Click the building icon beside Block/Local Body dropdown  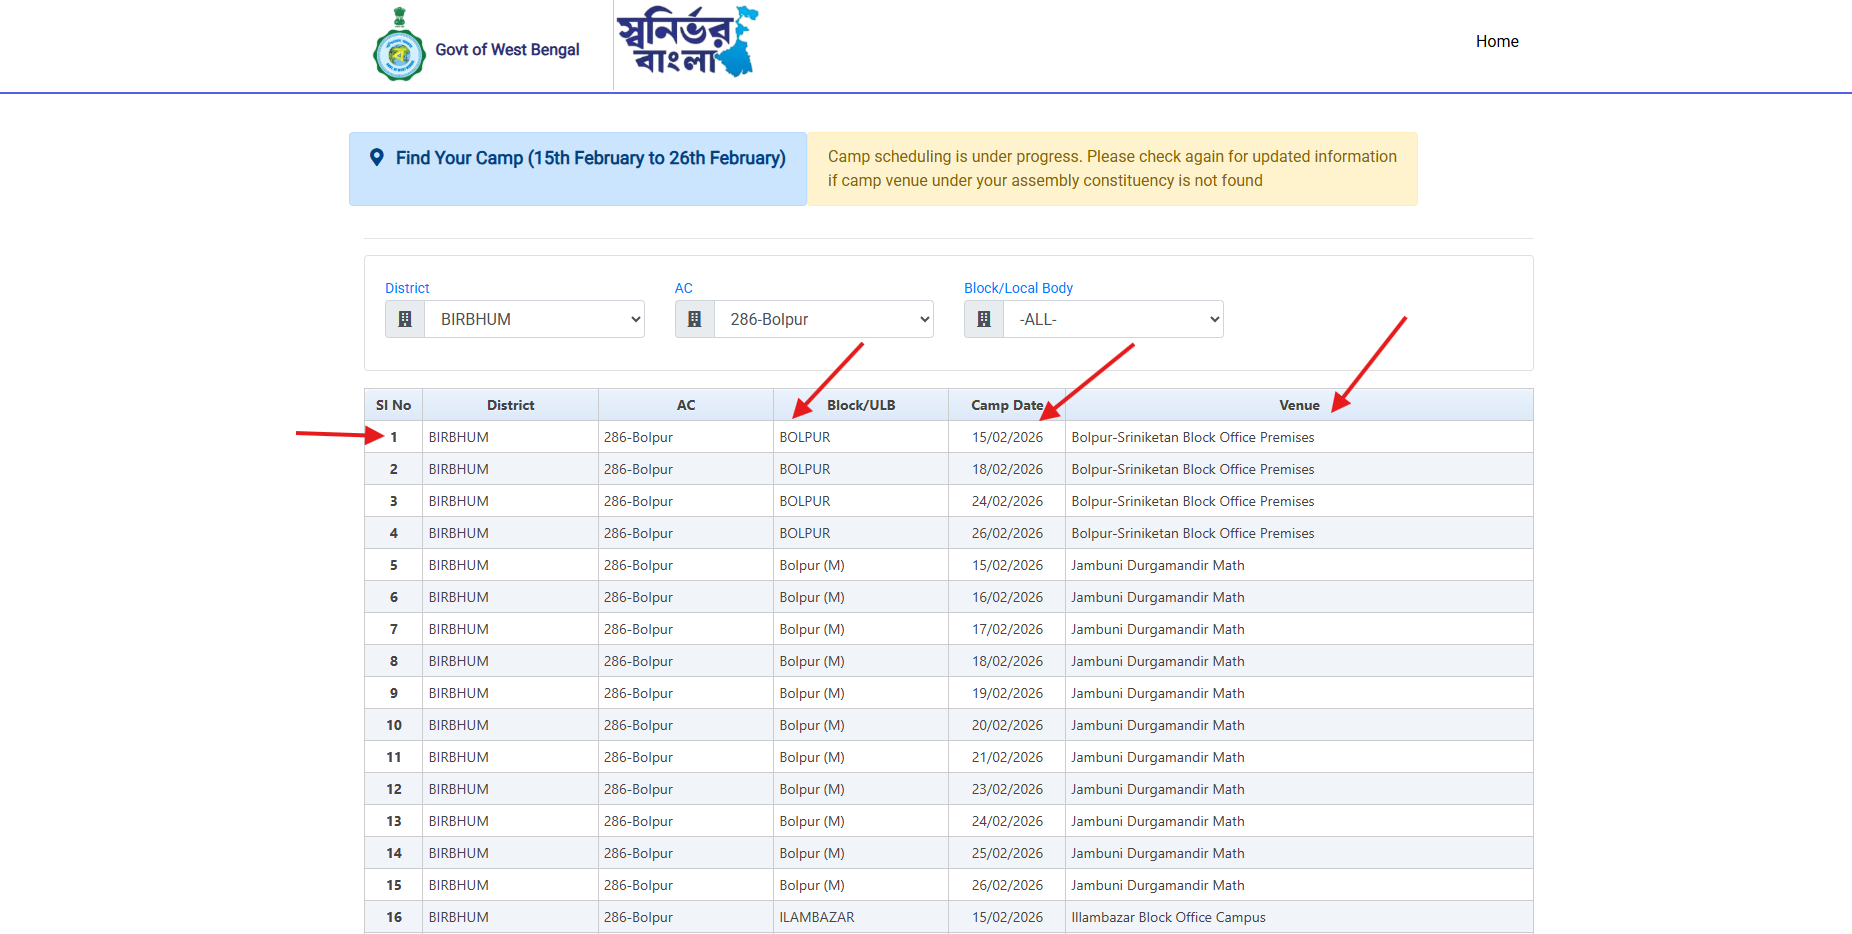[984, 319]
